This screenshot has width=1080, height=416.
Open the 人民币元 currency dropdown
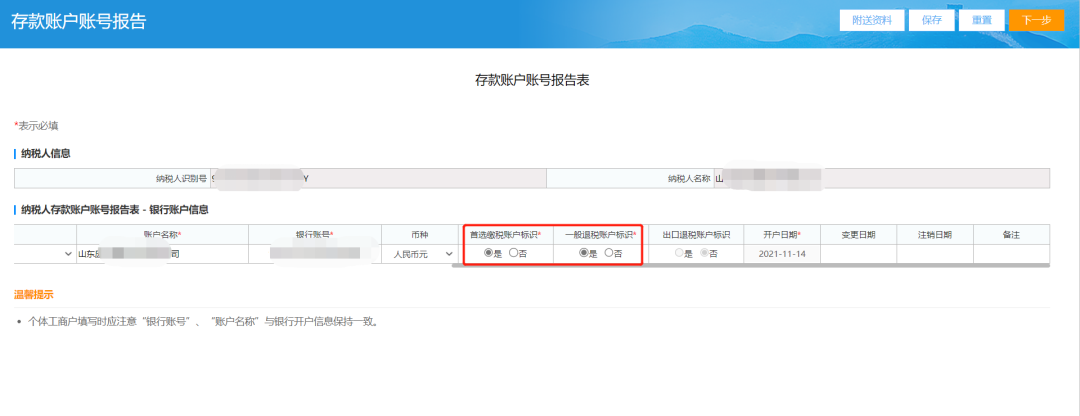pyautogui.click(x=421, y=254)
